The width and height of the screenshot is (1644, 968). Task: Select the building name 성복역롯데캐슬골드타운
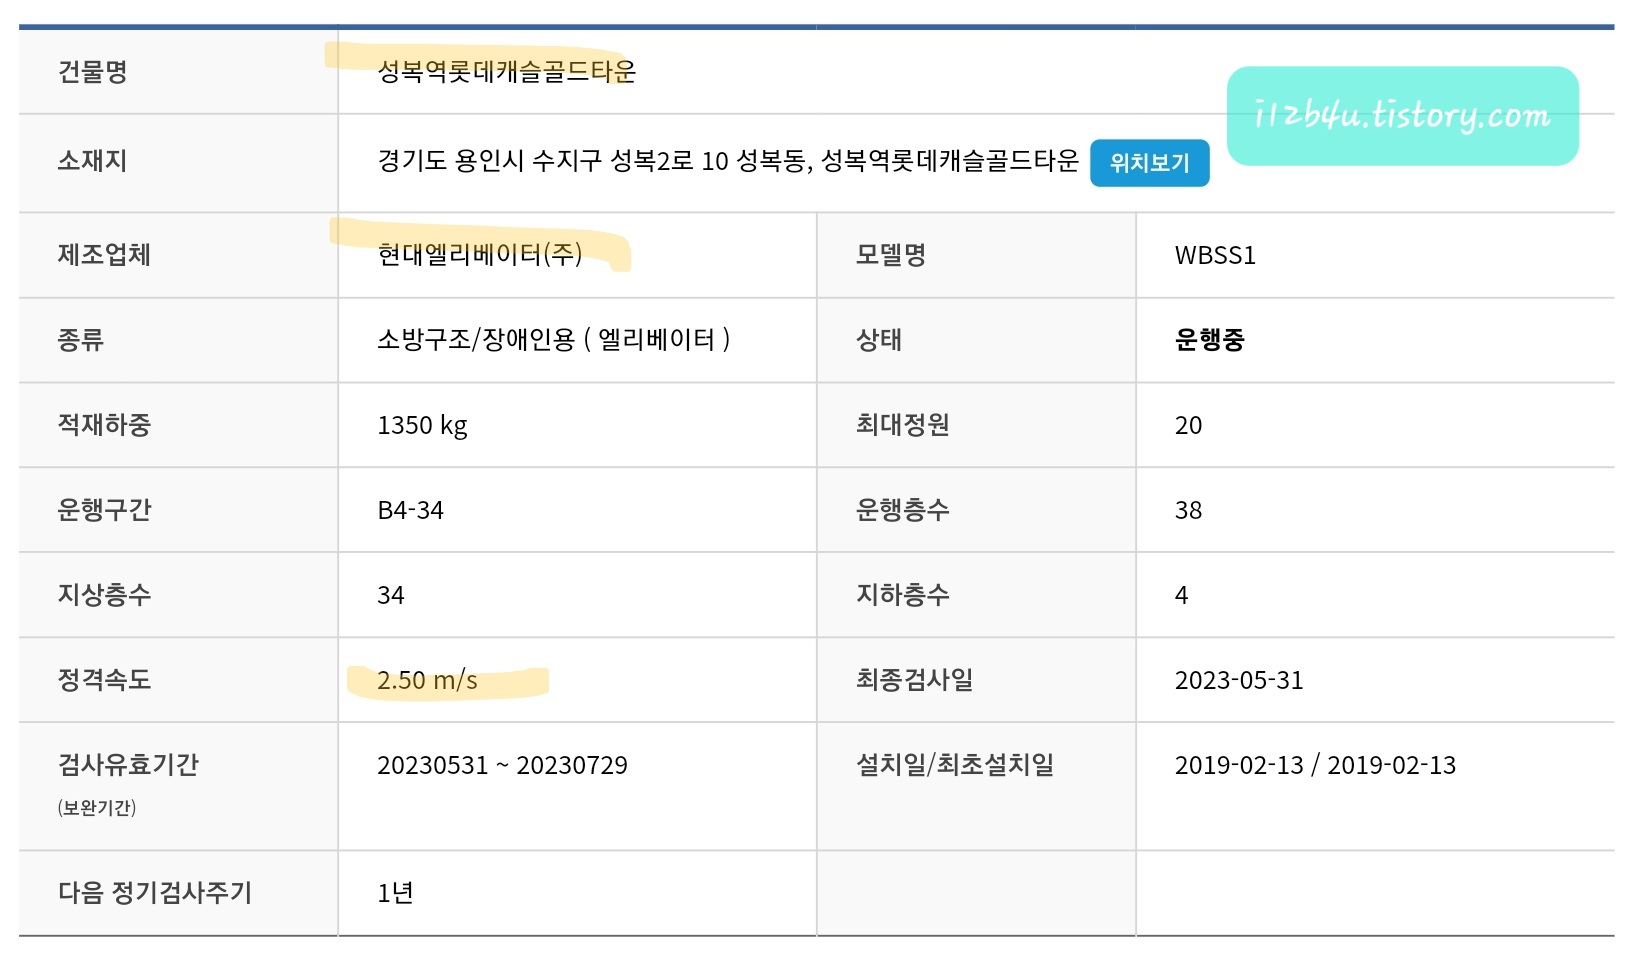point(506,72)
